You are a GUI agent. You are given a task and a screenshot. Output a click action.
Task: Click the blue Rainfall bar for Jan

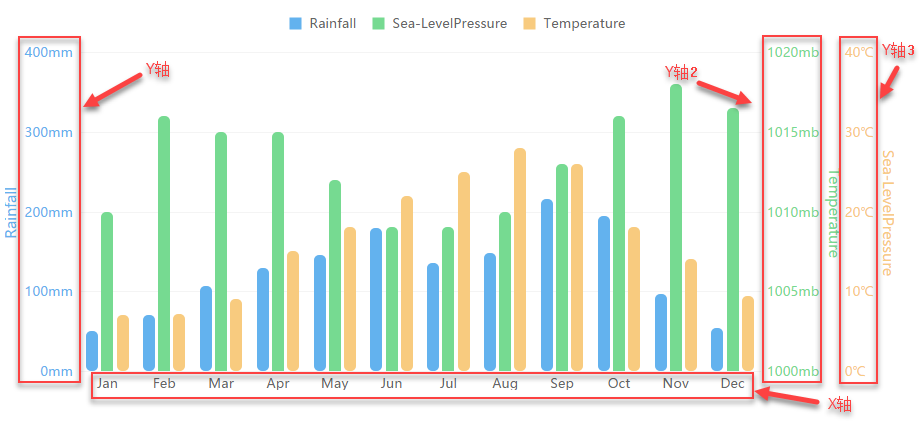(x=92, y=350)
